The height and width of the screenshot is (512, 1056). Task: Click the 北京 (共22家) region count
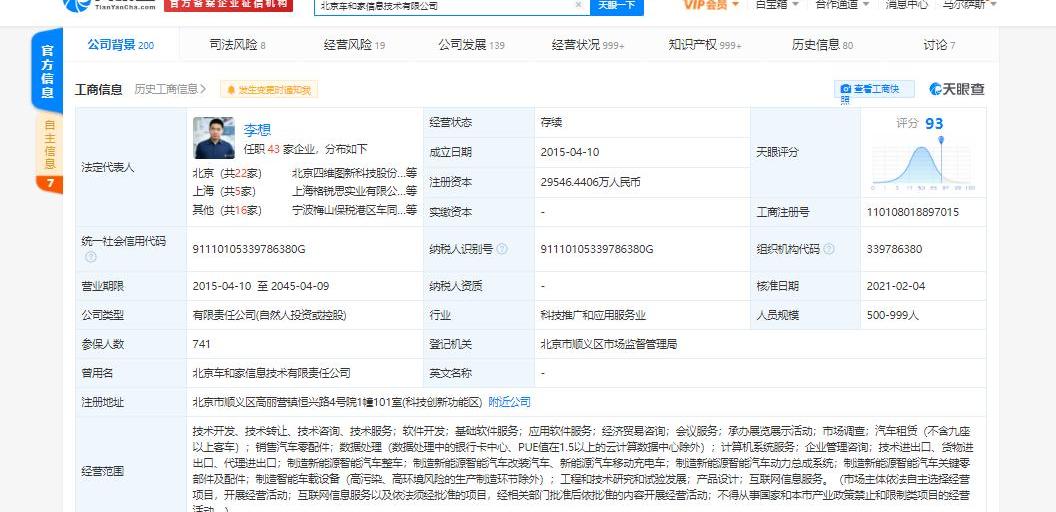(226, 173)
